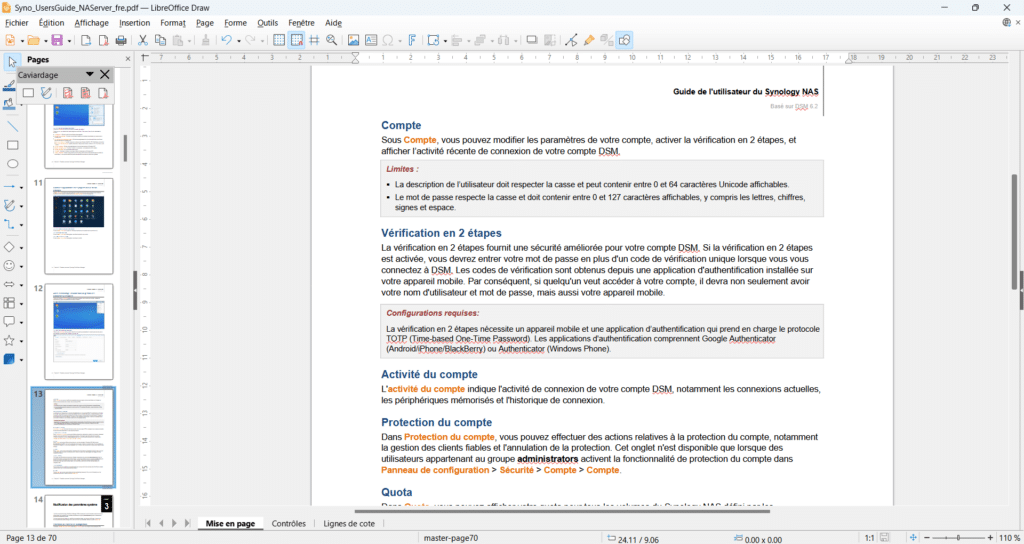Open the Block Arrows dropdown arrow
This screenshot has height=544, width=1024.
point(22,285)
